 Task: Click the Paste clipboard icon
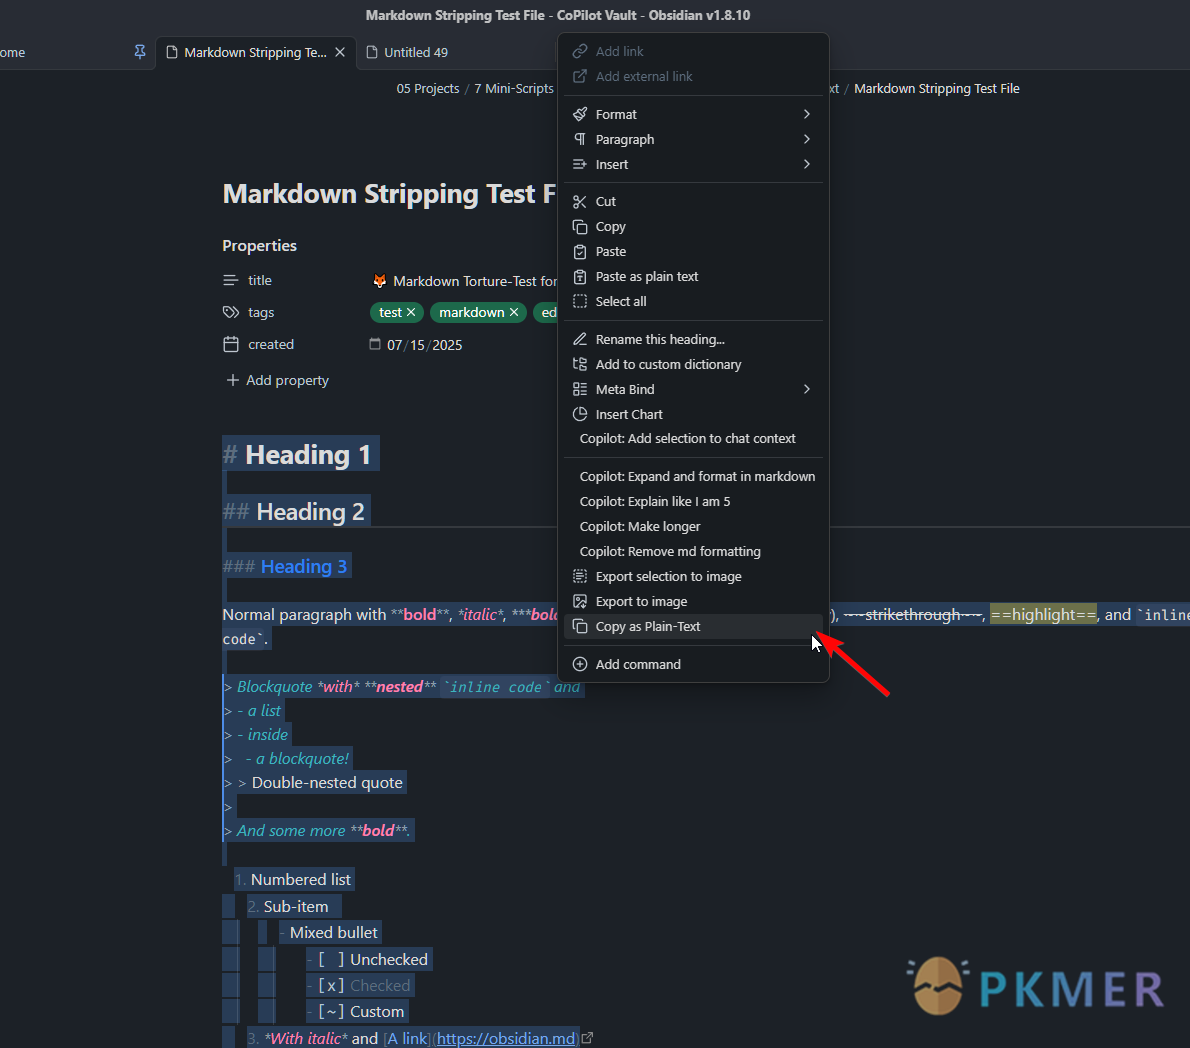click(580, 252)
